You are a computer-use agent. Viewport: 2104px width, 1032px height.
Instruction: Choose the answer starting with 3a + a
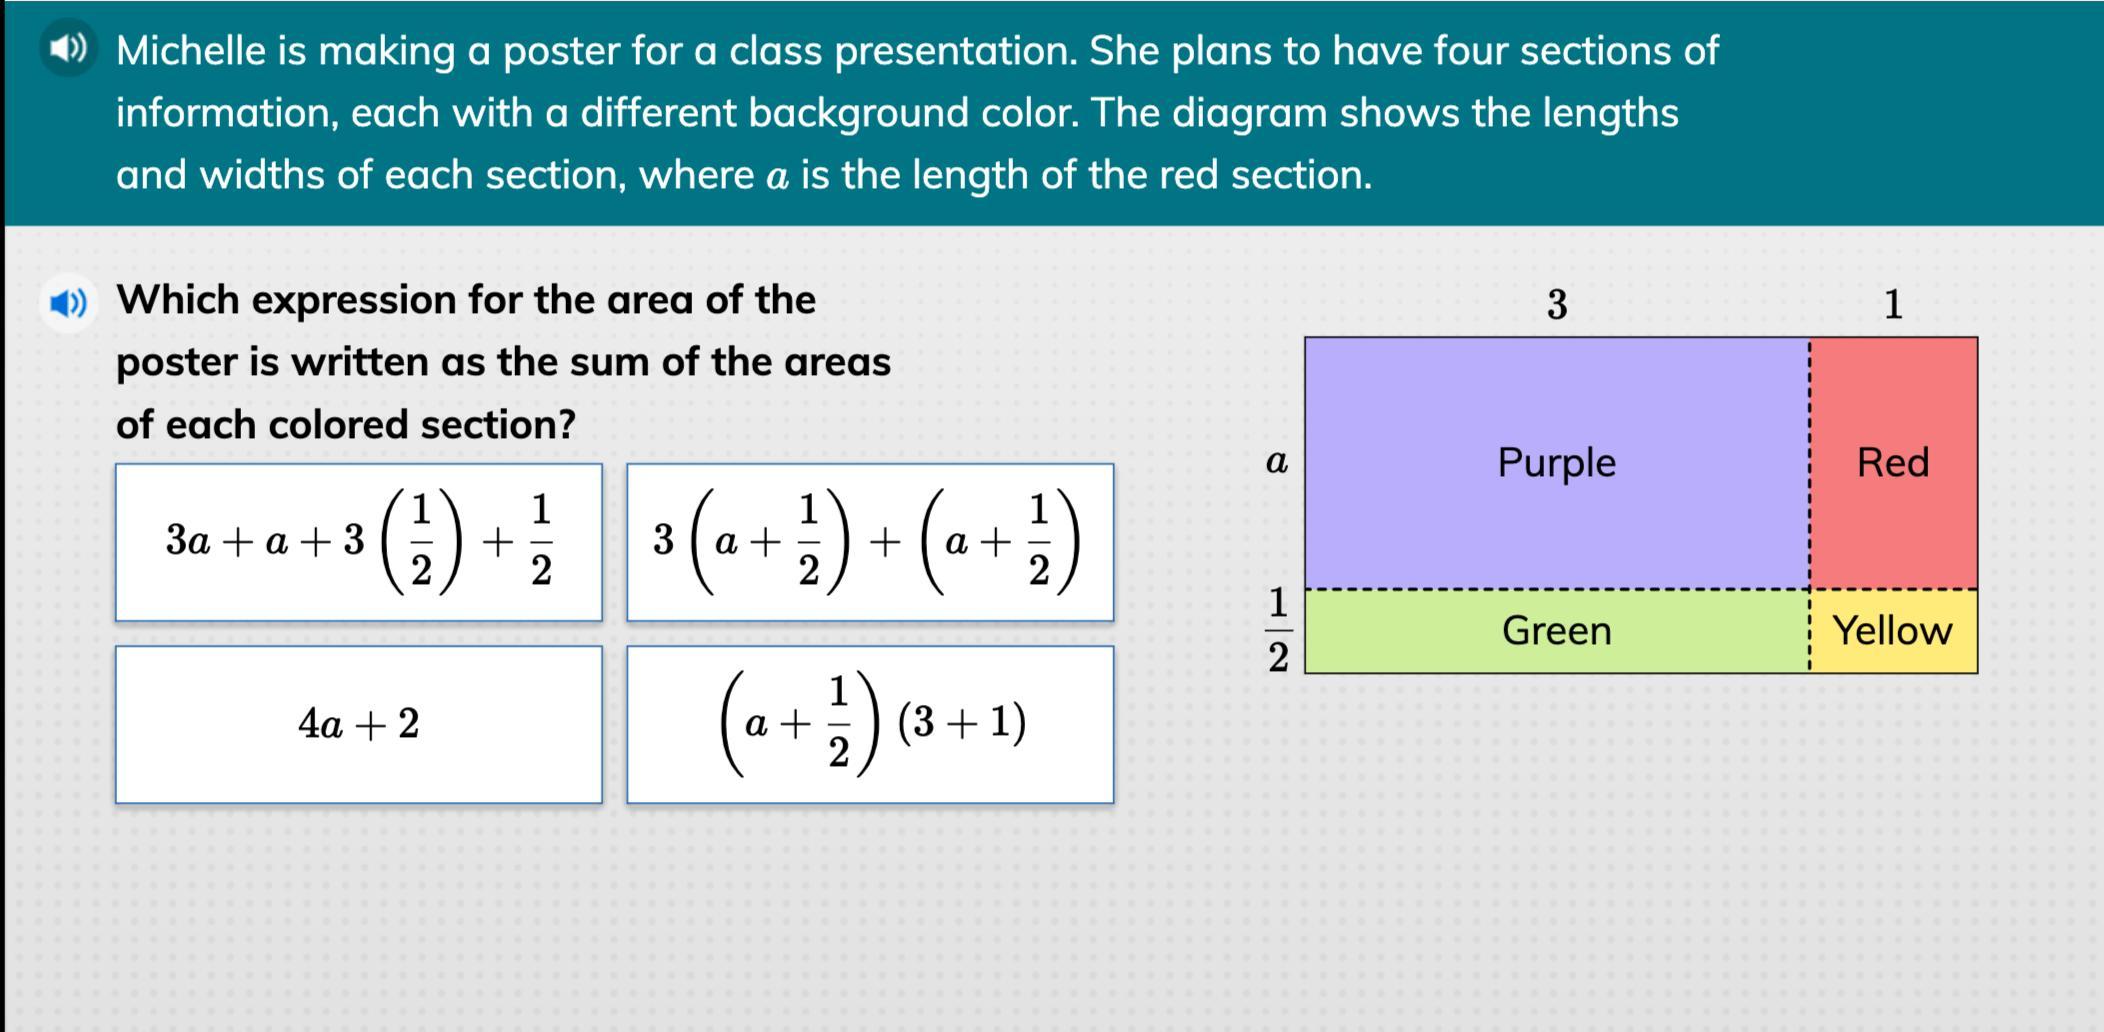[x=358, y=542]
